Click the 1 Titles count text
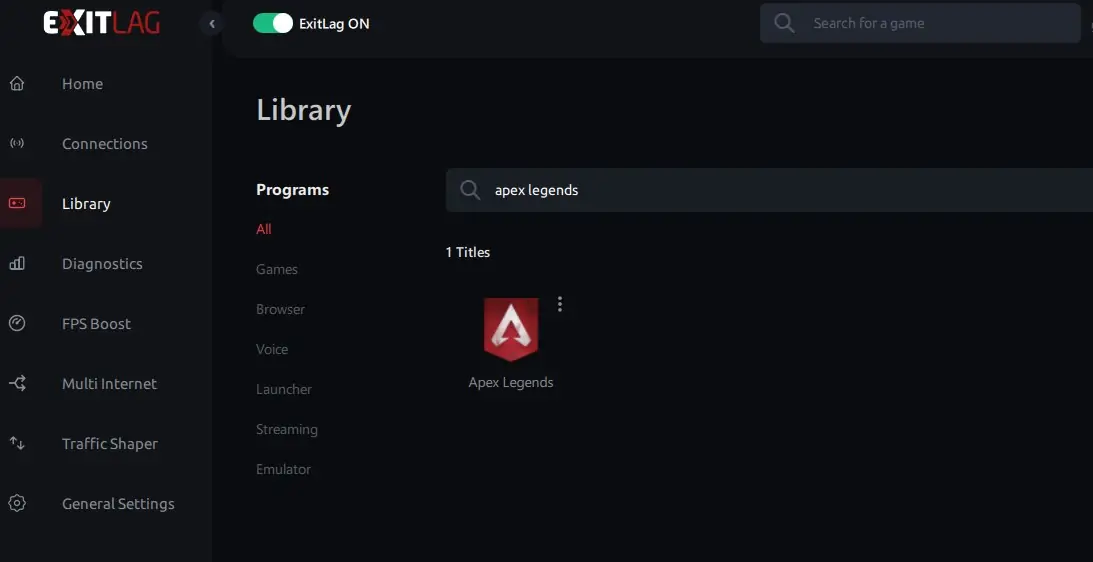Screen dimensions: 1093x562 tap(468, 252)
